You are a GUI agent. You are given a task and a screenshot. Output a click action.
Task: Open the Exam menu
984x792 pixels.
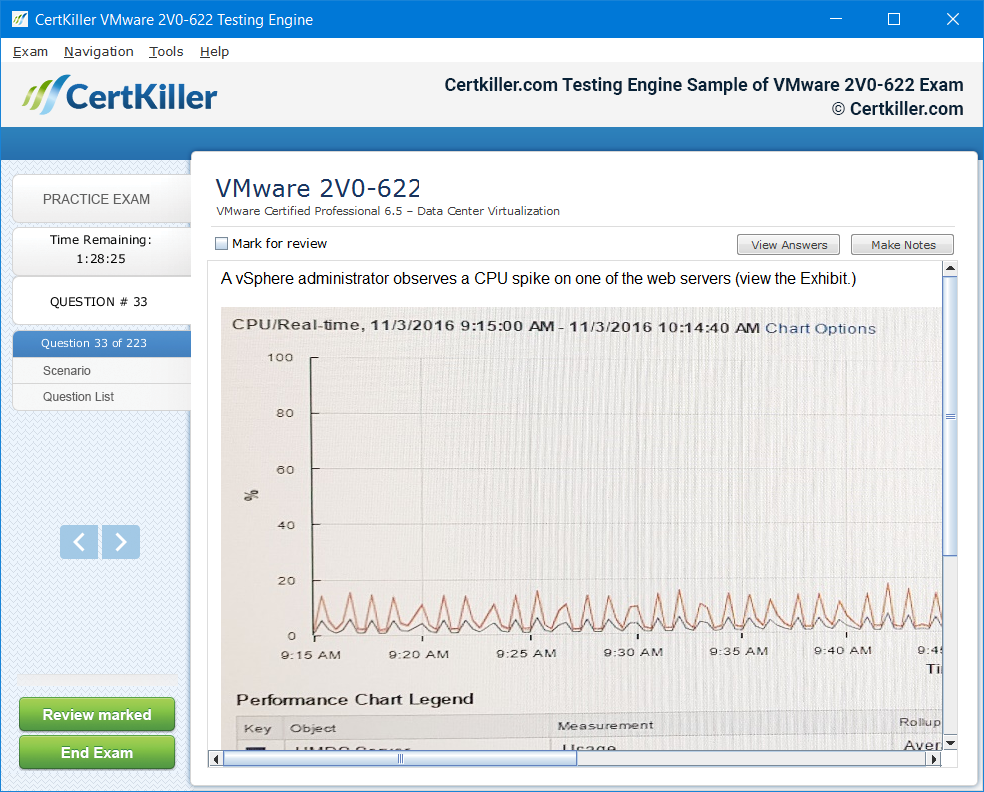tap(30, 51)
